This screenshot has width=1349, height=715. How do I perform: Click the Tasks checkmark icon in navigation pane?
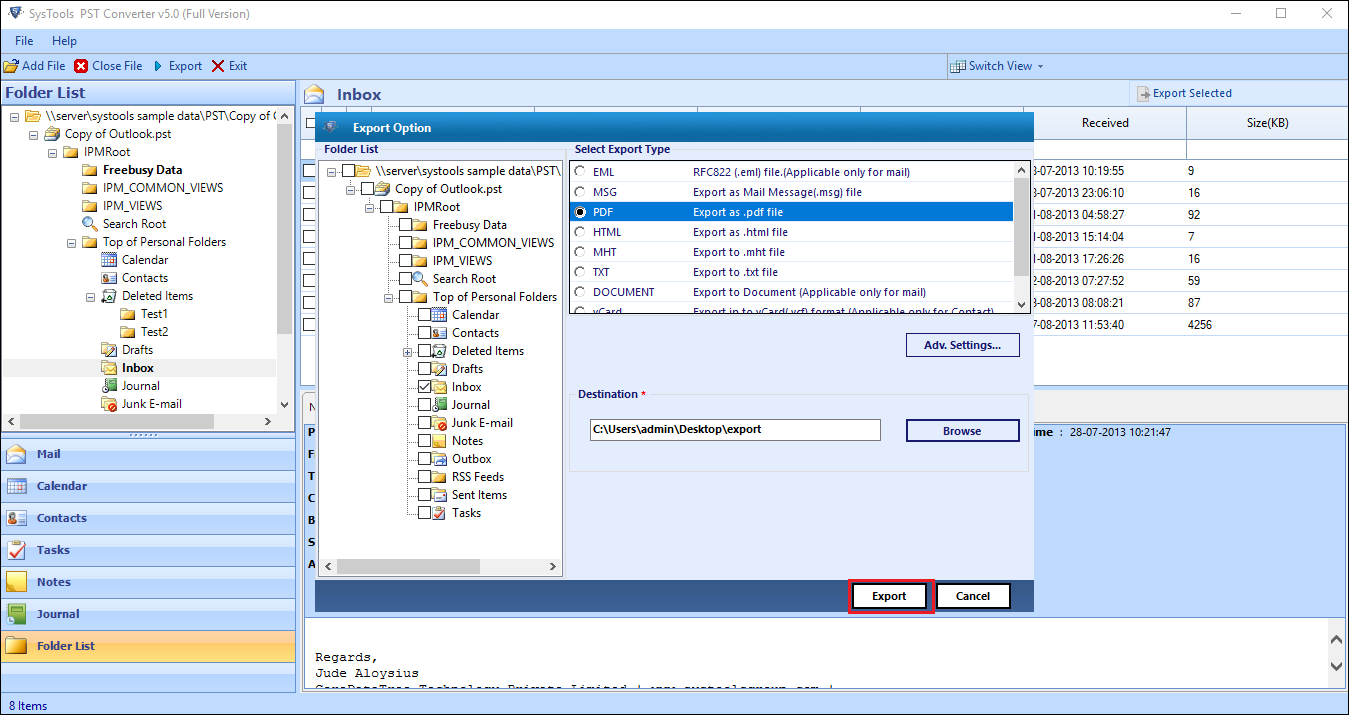point(17,550)
